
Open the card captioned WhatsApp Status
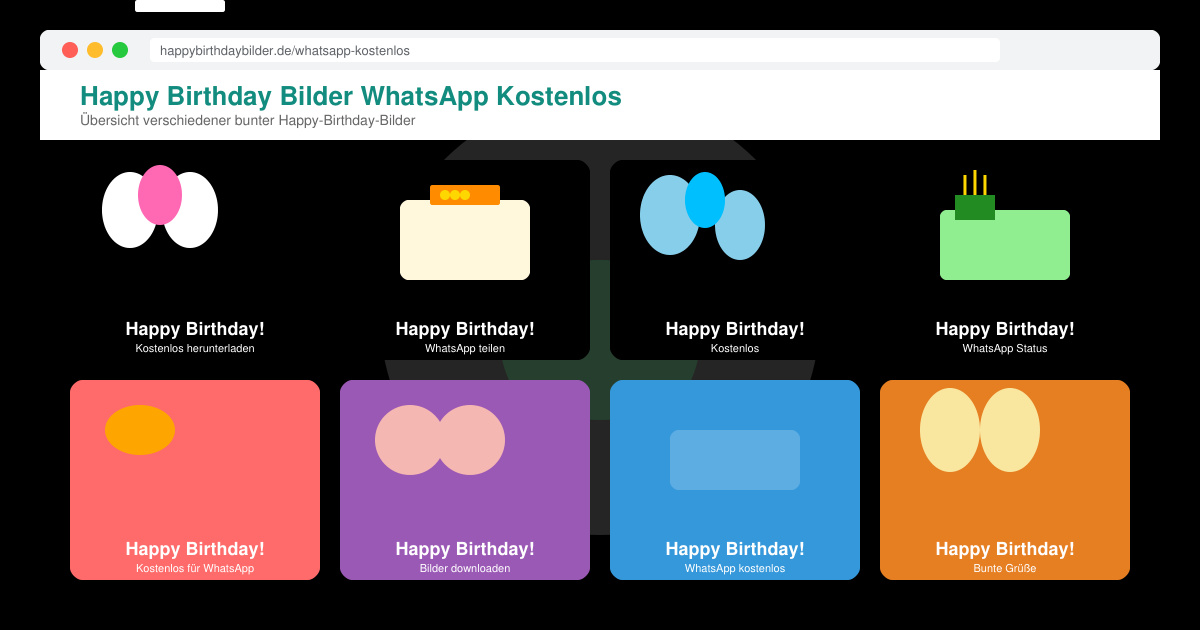[x=1005, y=260]
